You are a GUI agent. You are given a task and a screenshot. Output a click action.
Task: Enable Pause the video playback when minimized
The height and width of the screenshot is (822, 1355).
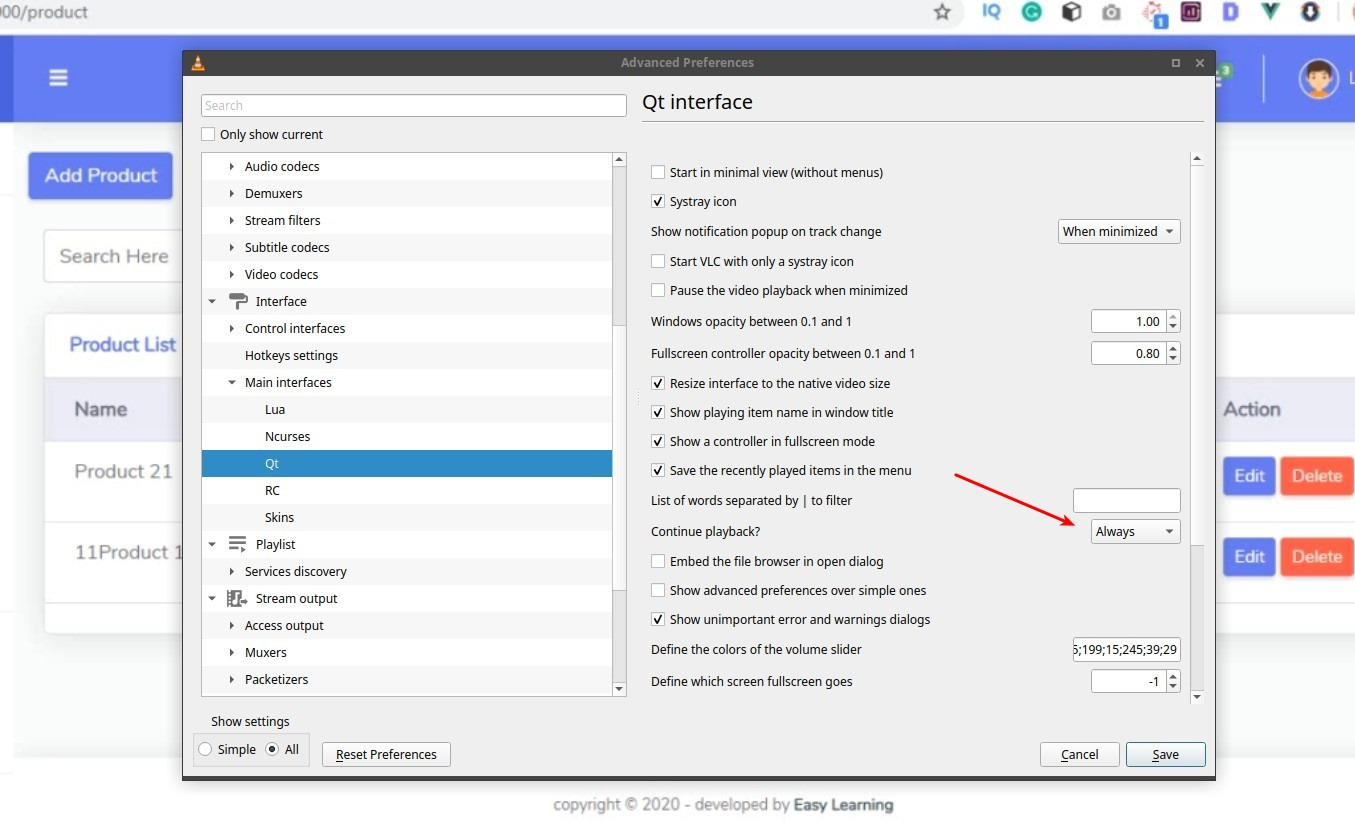click(x=658, y=290)
